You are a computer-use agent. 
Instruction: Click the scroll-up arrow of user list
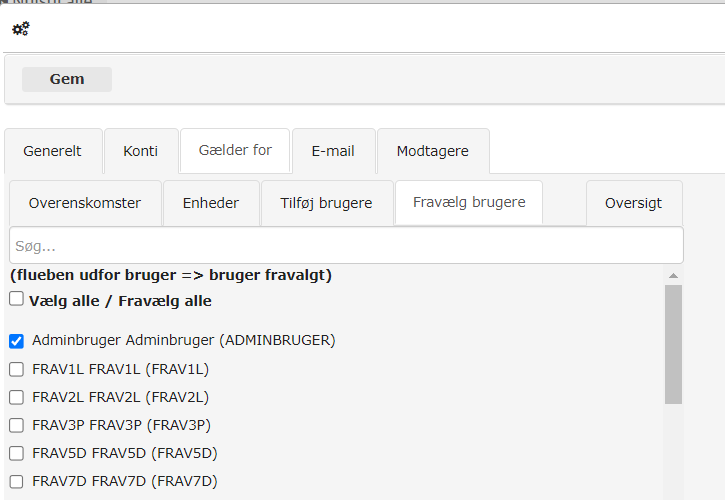[x=673, y=276]
